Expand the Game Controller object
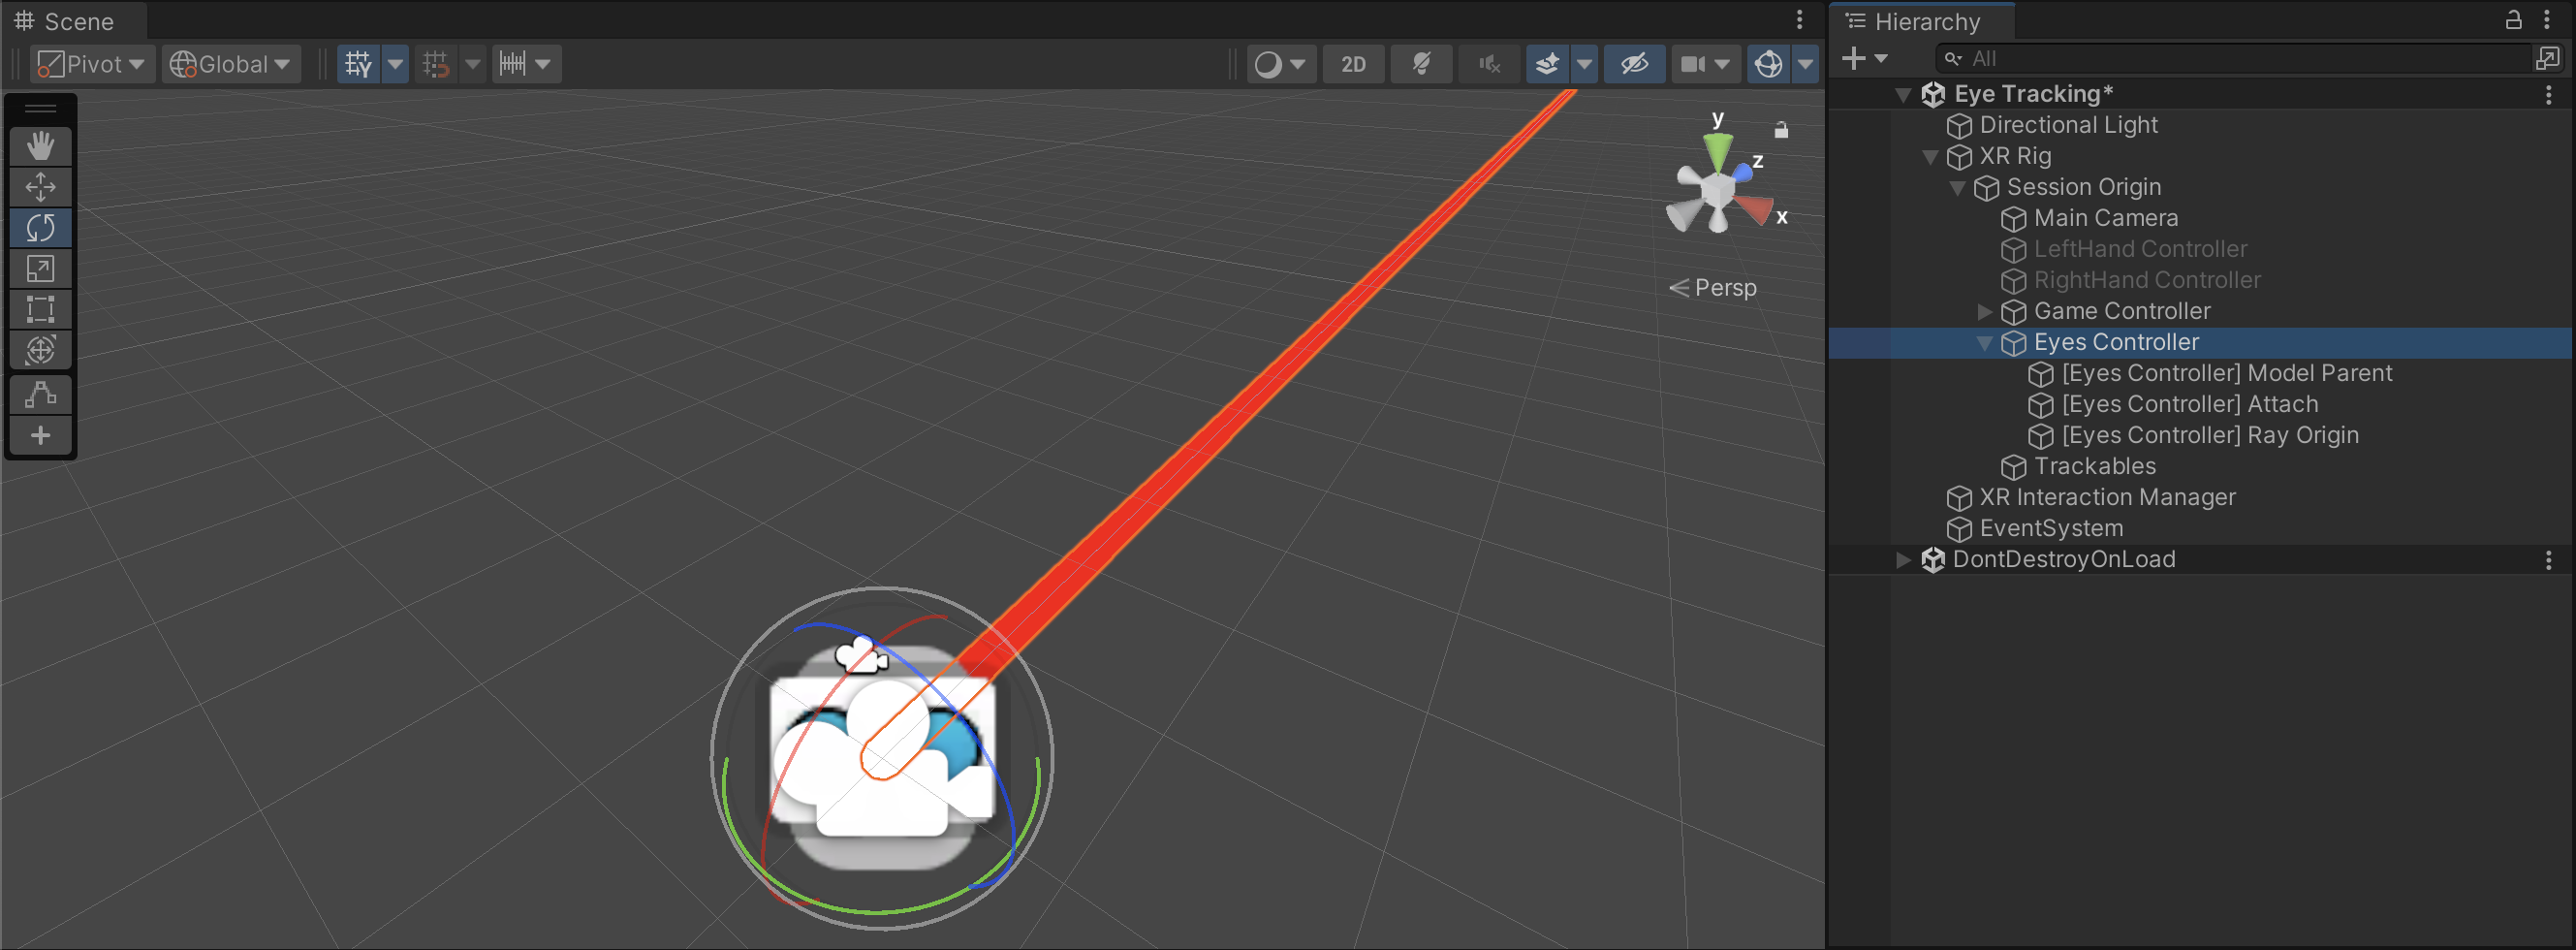Viewport: 2576px width, 950px height. 1985,312
